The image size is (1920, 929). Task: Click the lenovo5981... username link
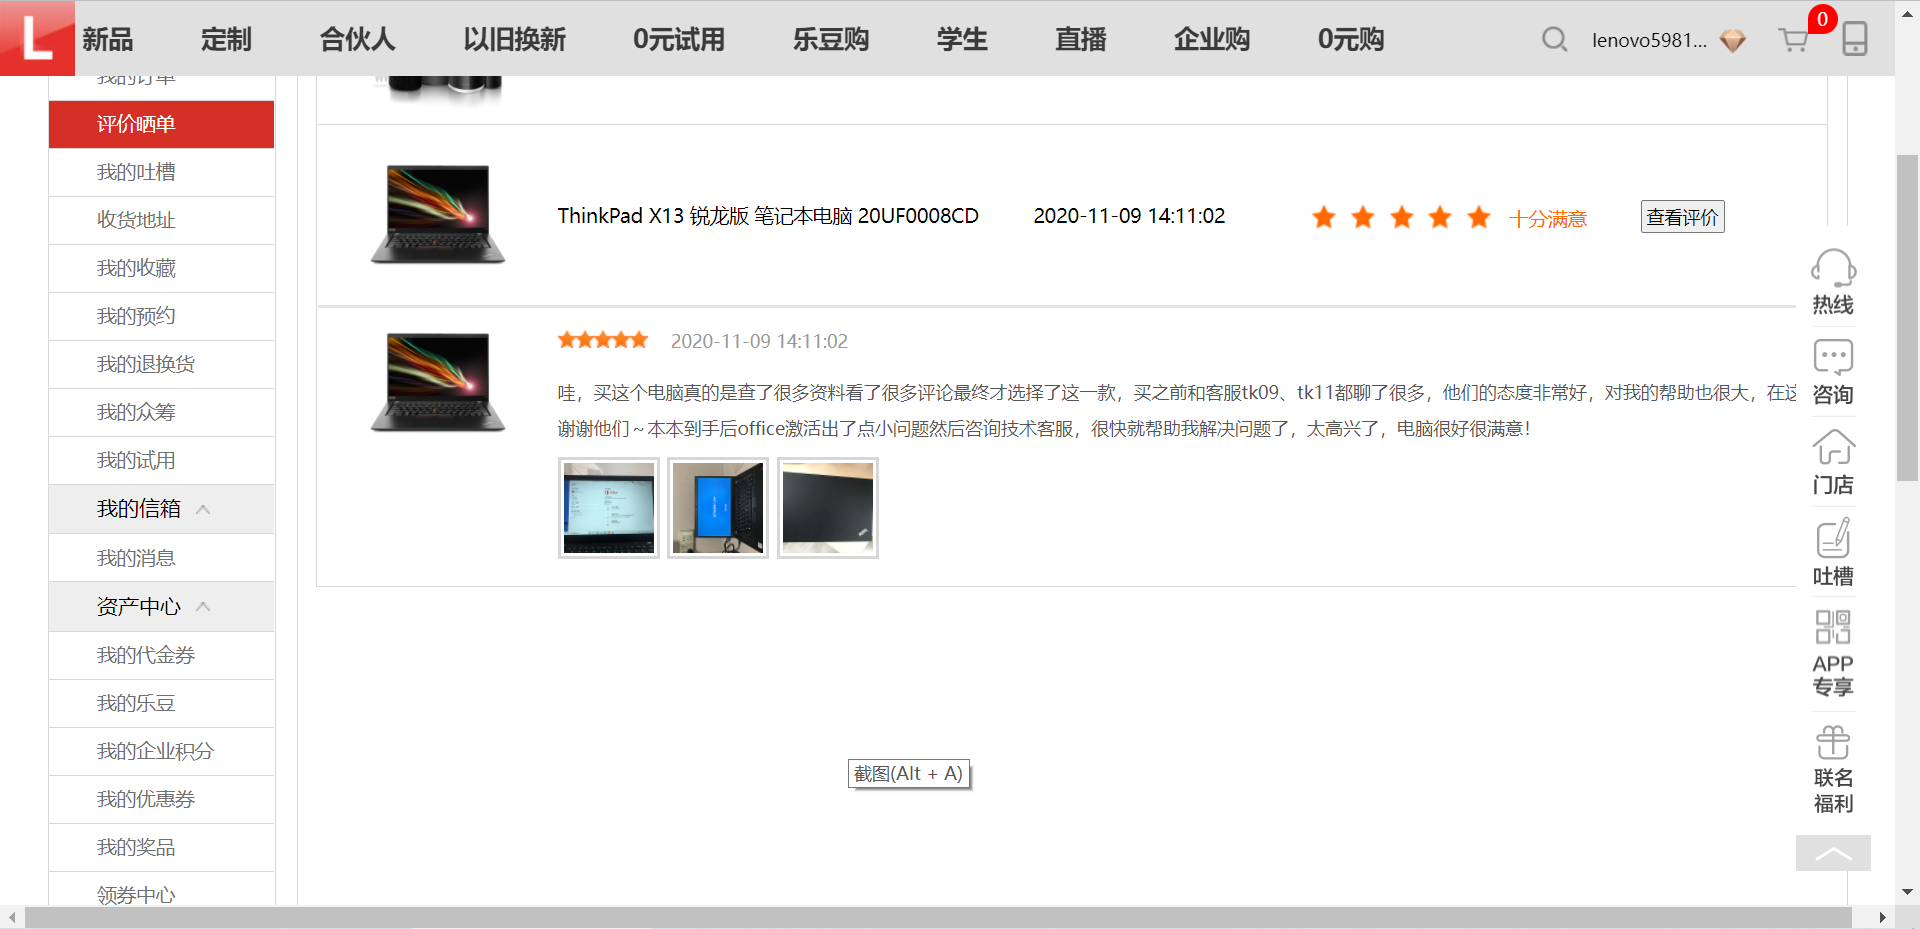[1649, 40]
